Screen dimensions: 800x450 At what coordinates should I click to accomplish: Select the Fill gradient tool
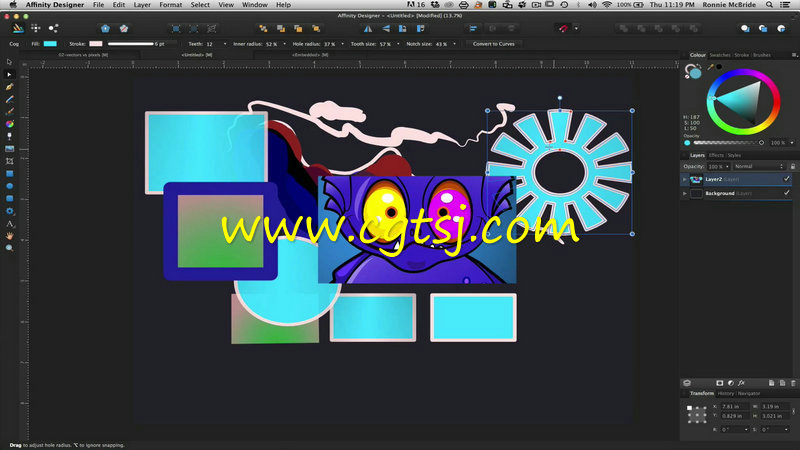tap(9, 124)
